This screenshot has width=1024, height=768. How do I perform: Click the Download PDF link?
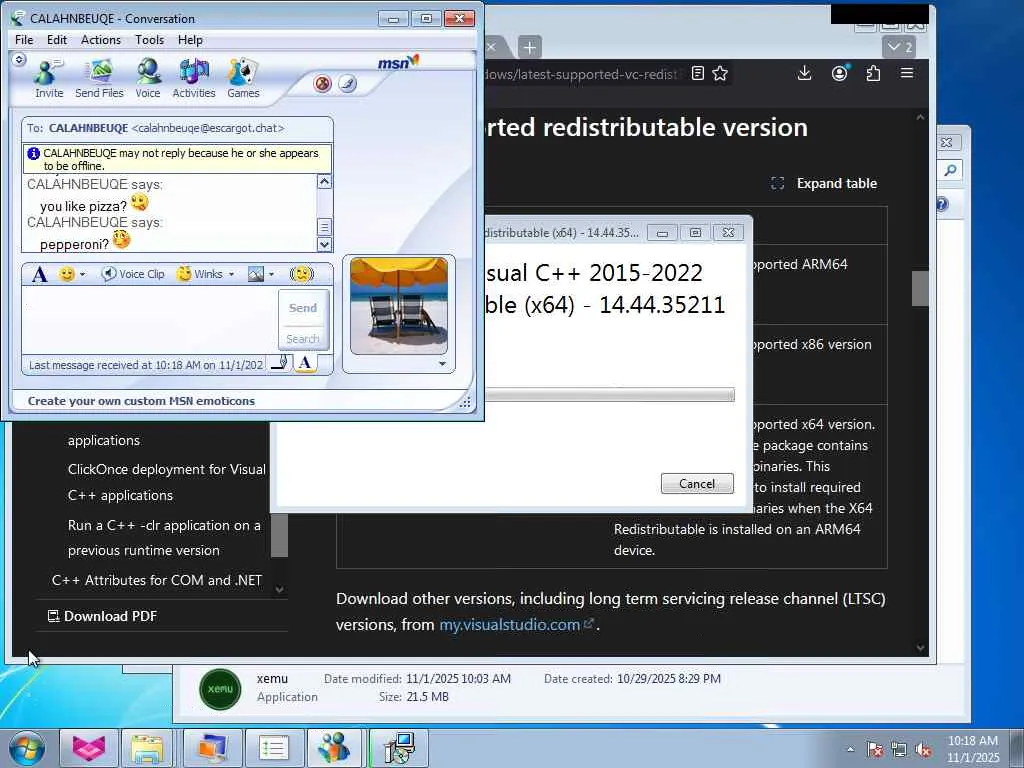point(103,616)
